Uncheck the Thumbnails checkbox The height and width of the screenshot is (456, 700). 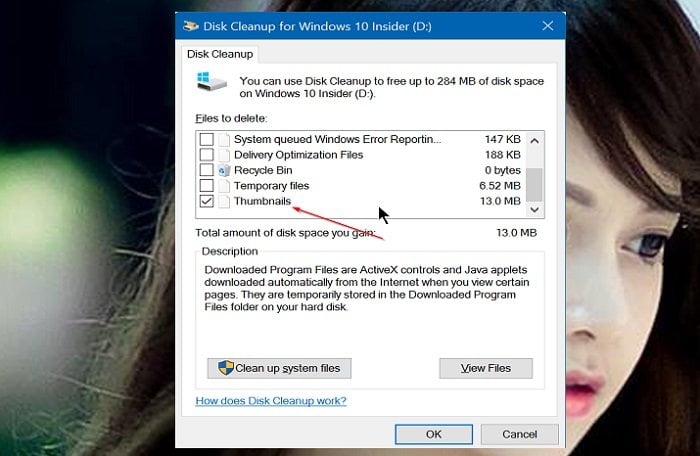(x=206, y=201)
